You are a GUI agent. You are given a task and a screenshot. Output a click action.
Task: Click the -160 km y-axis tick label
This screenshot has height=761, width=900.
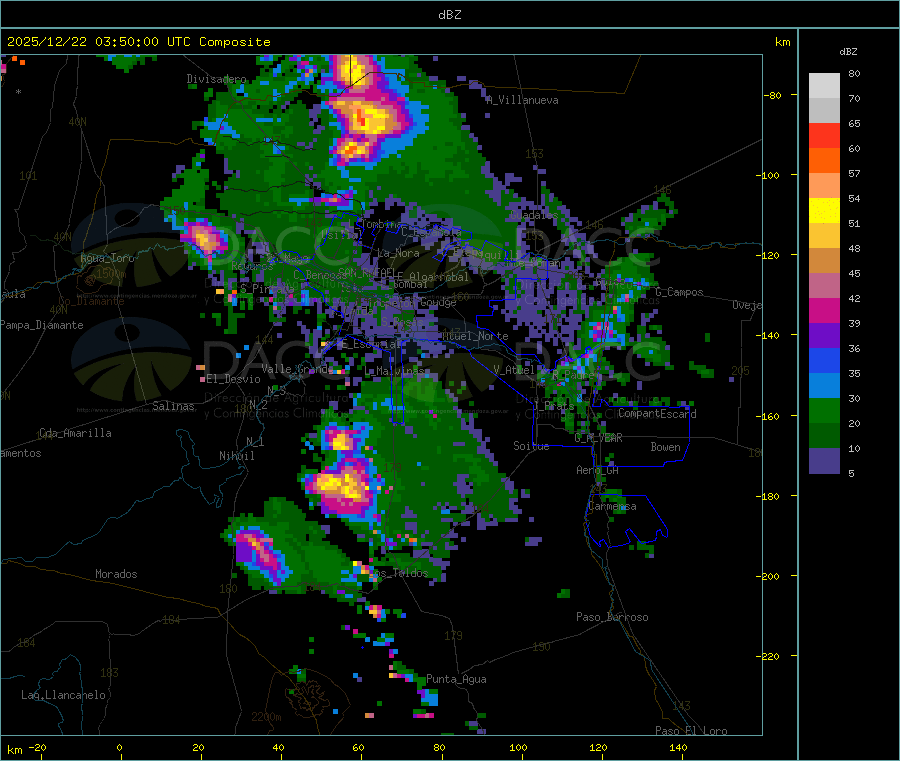click(x=770, y=416)
